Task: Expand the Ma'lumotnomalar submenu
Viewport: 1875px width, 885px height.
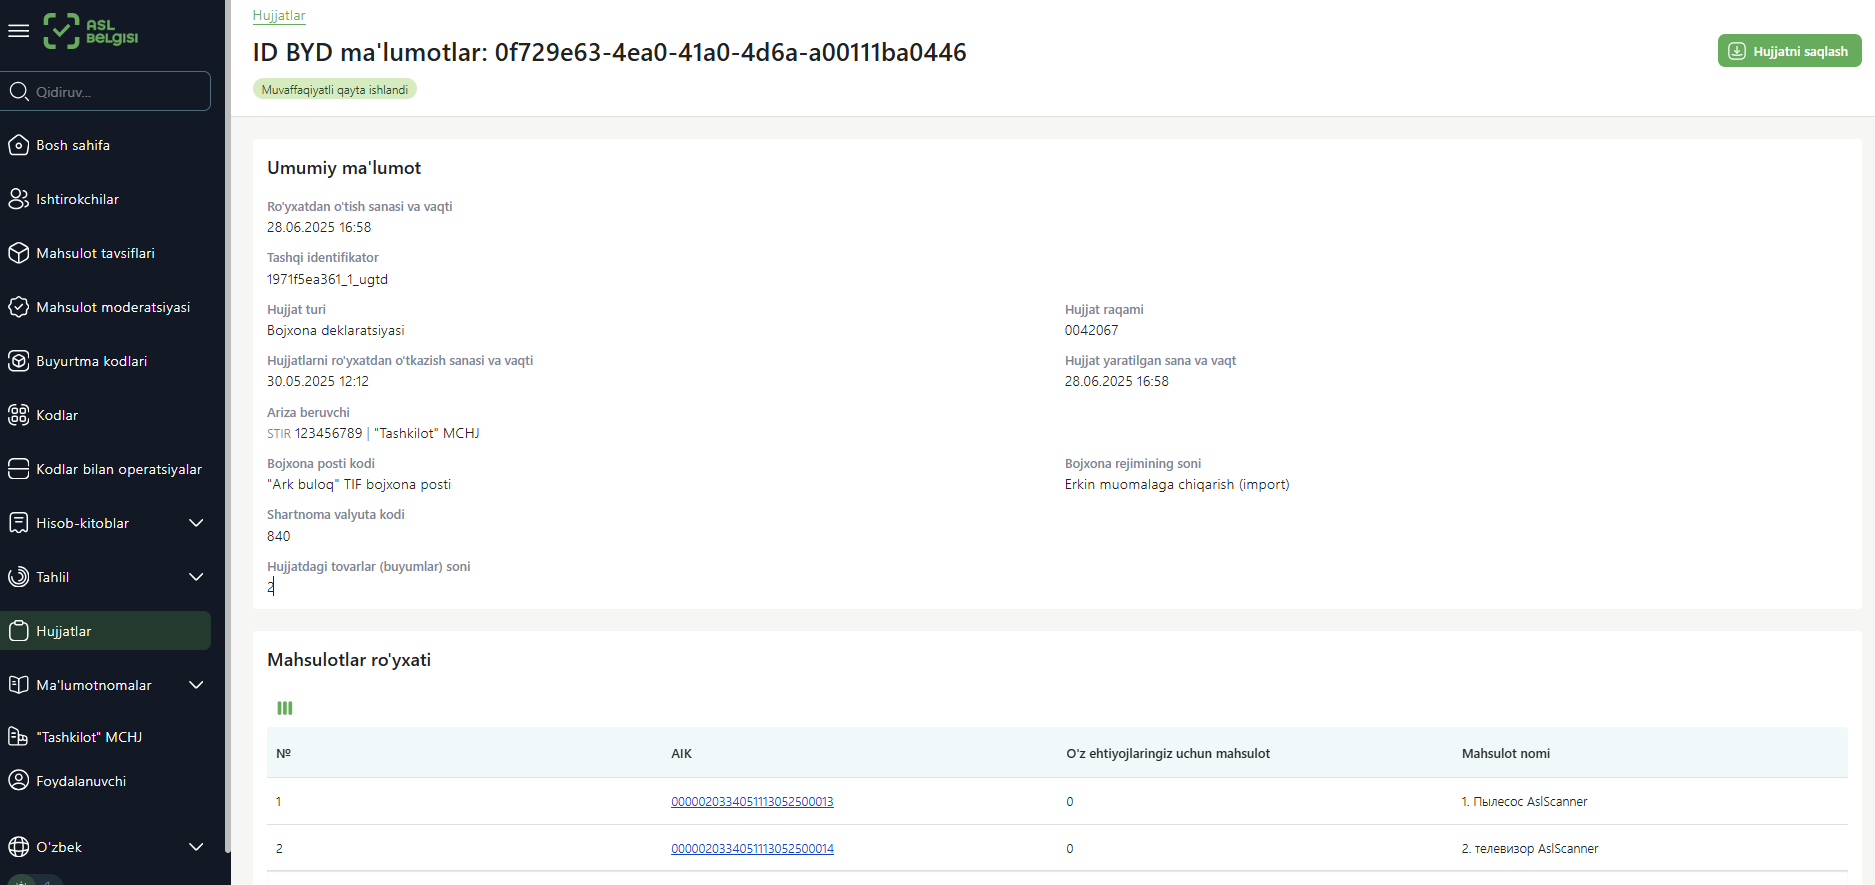Action: (x=196, y=685)
